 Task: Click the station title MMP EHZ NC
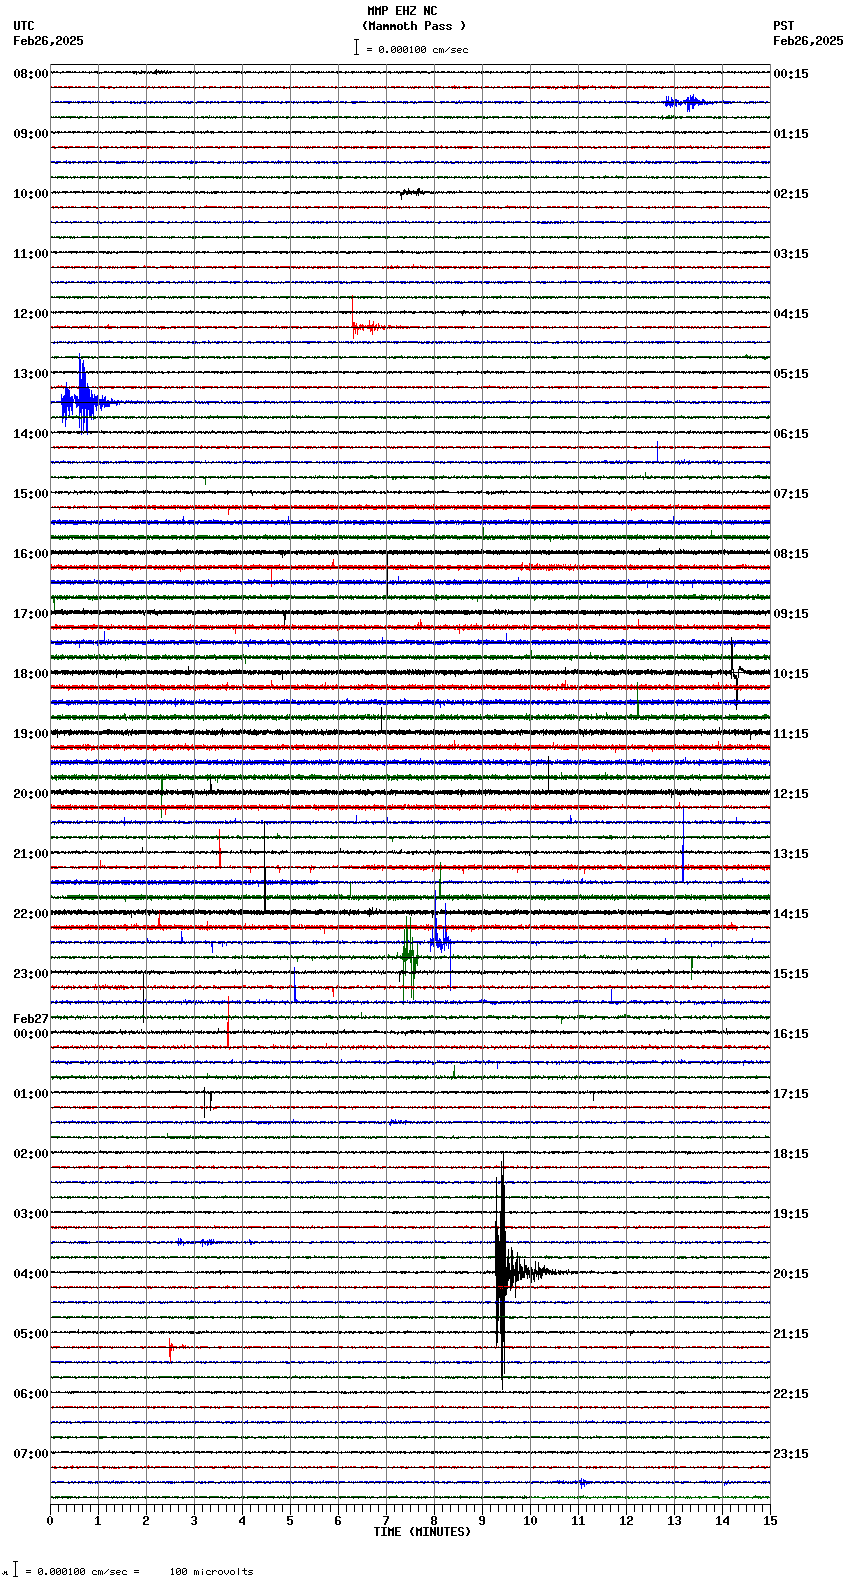coord(402,11)
